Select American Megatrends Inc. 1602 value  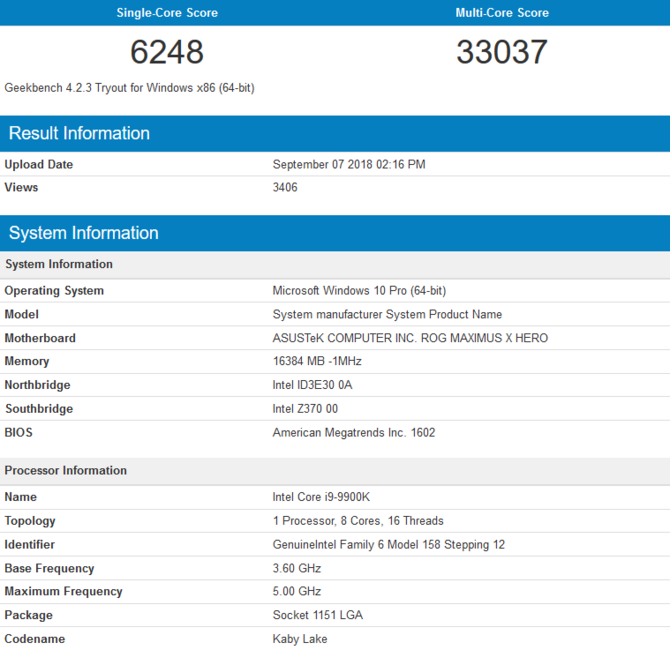[x=354, y=432]
